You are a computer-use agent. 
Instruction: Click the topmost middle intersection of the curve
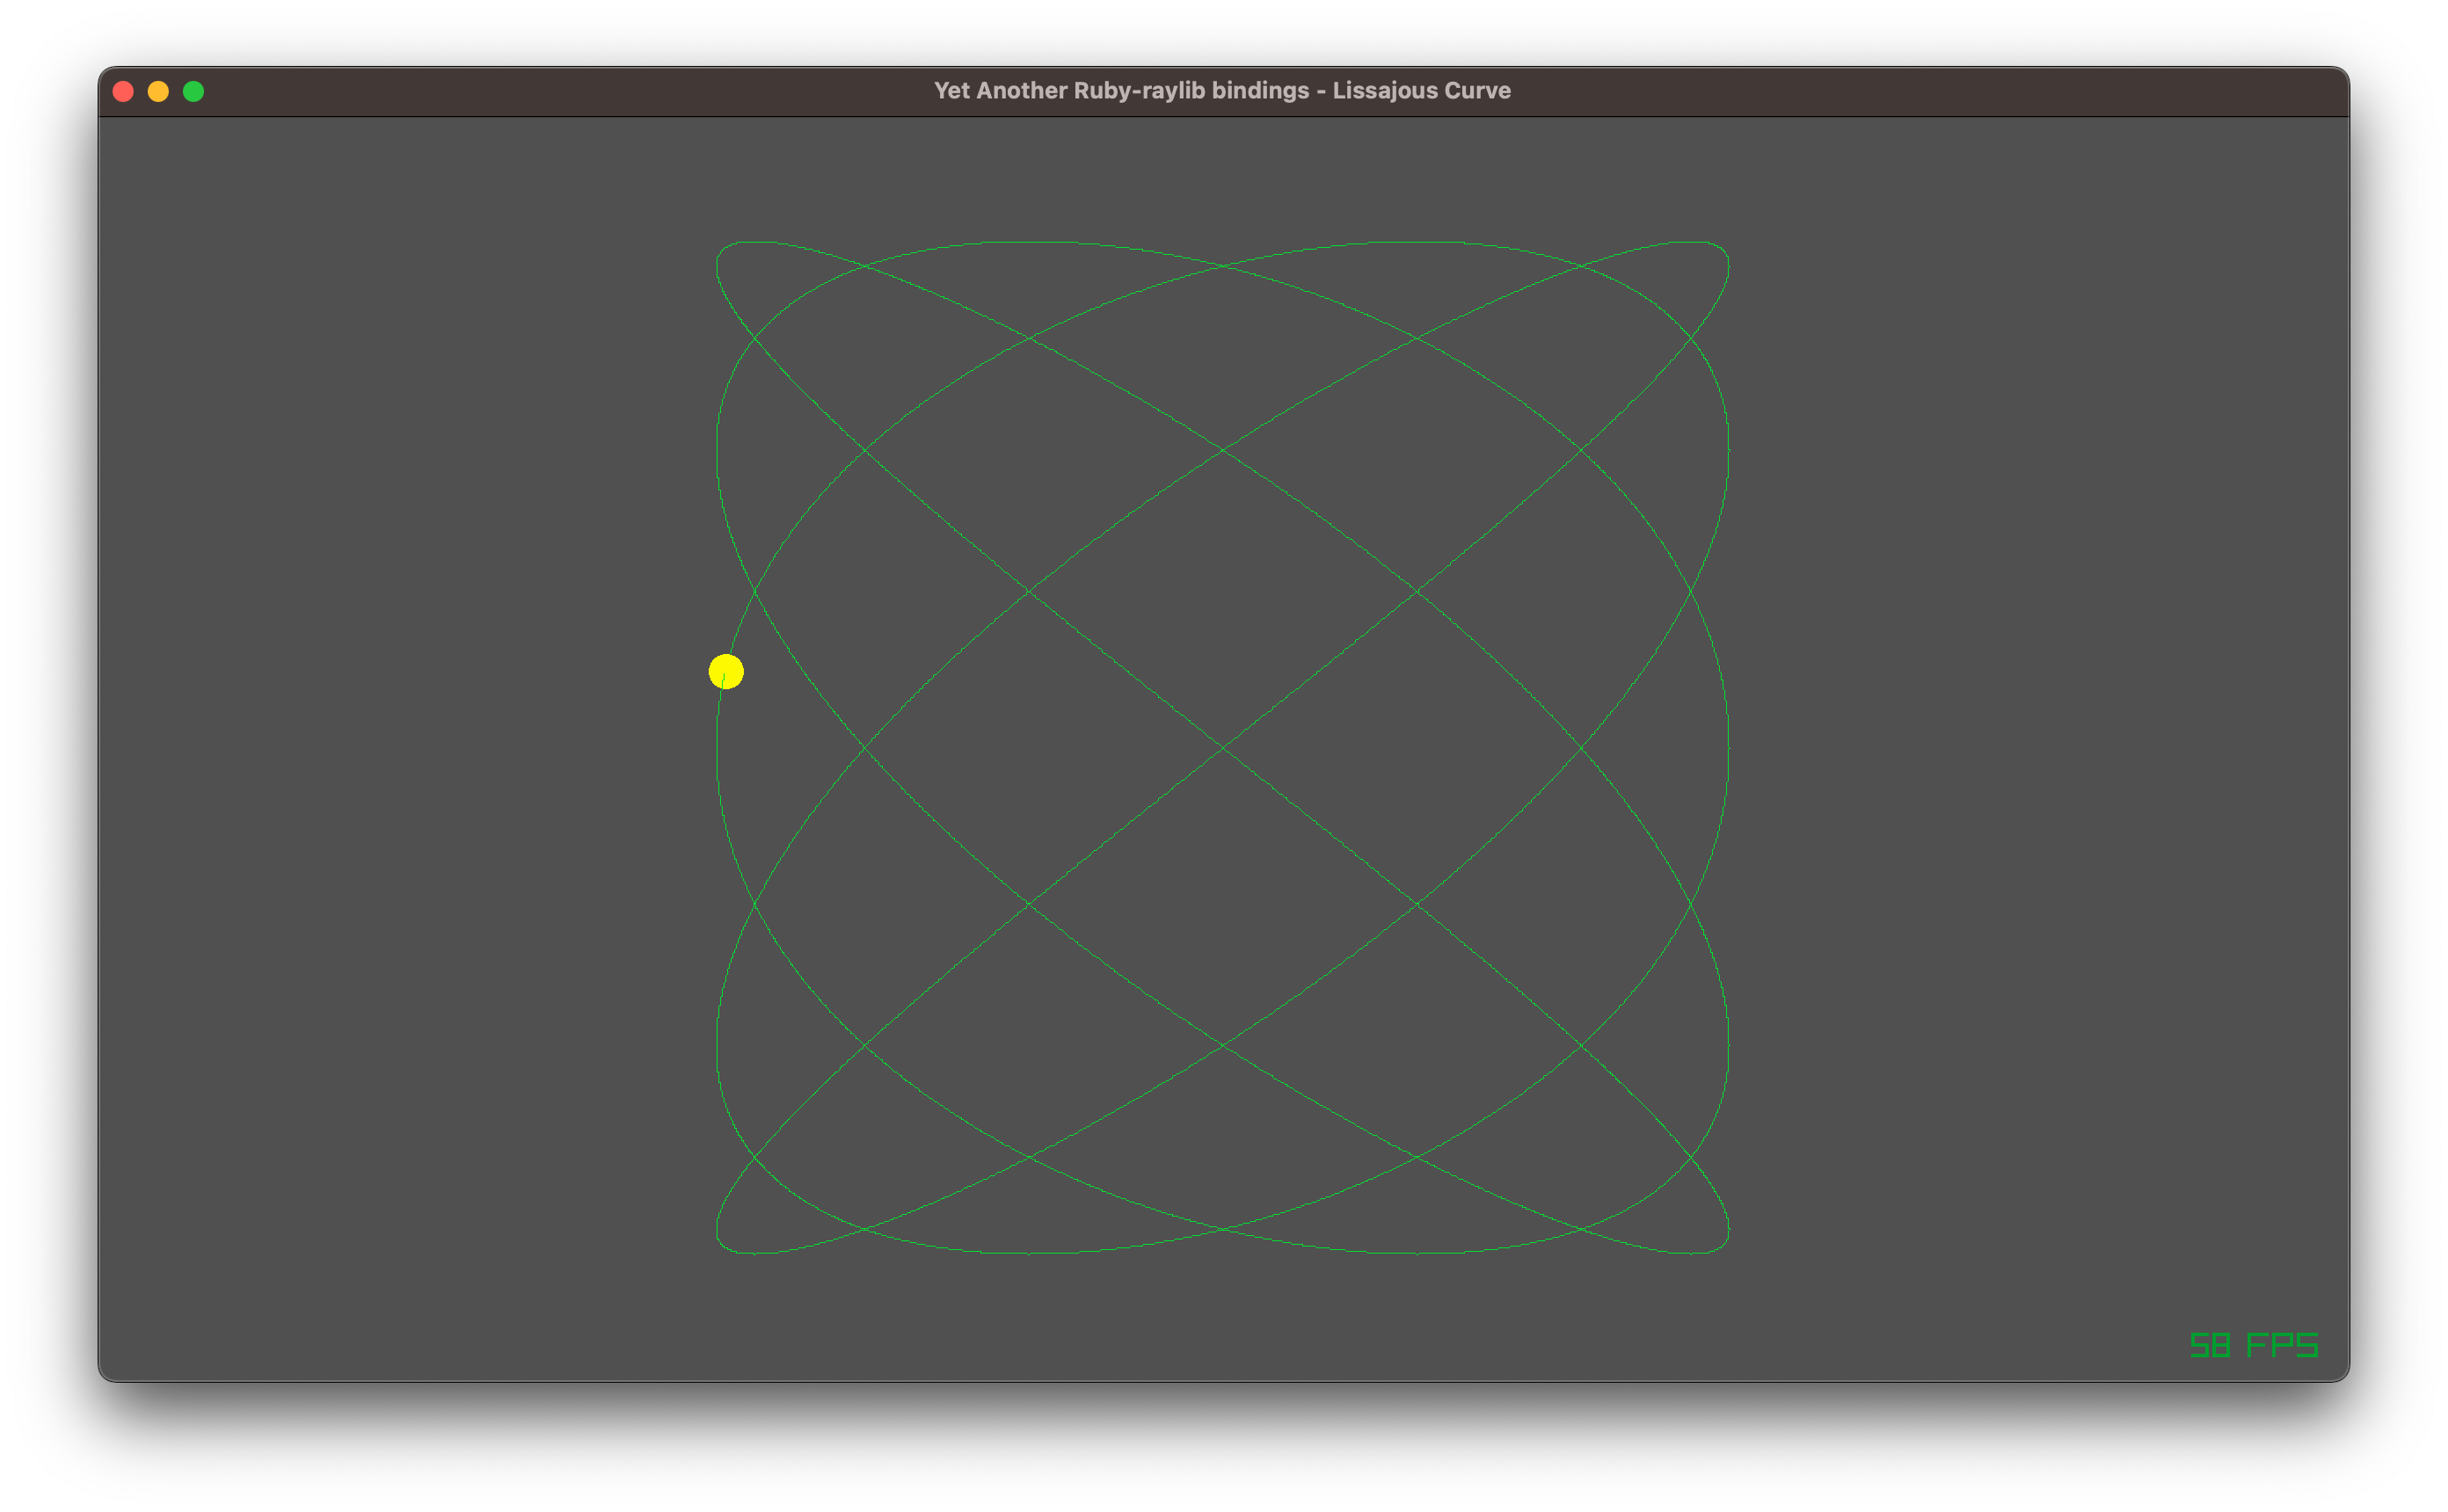(x=1222, y=266)
